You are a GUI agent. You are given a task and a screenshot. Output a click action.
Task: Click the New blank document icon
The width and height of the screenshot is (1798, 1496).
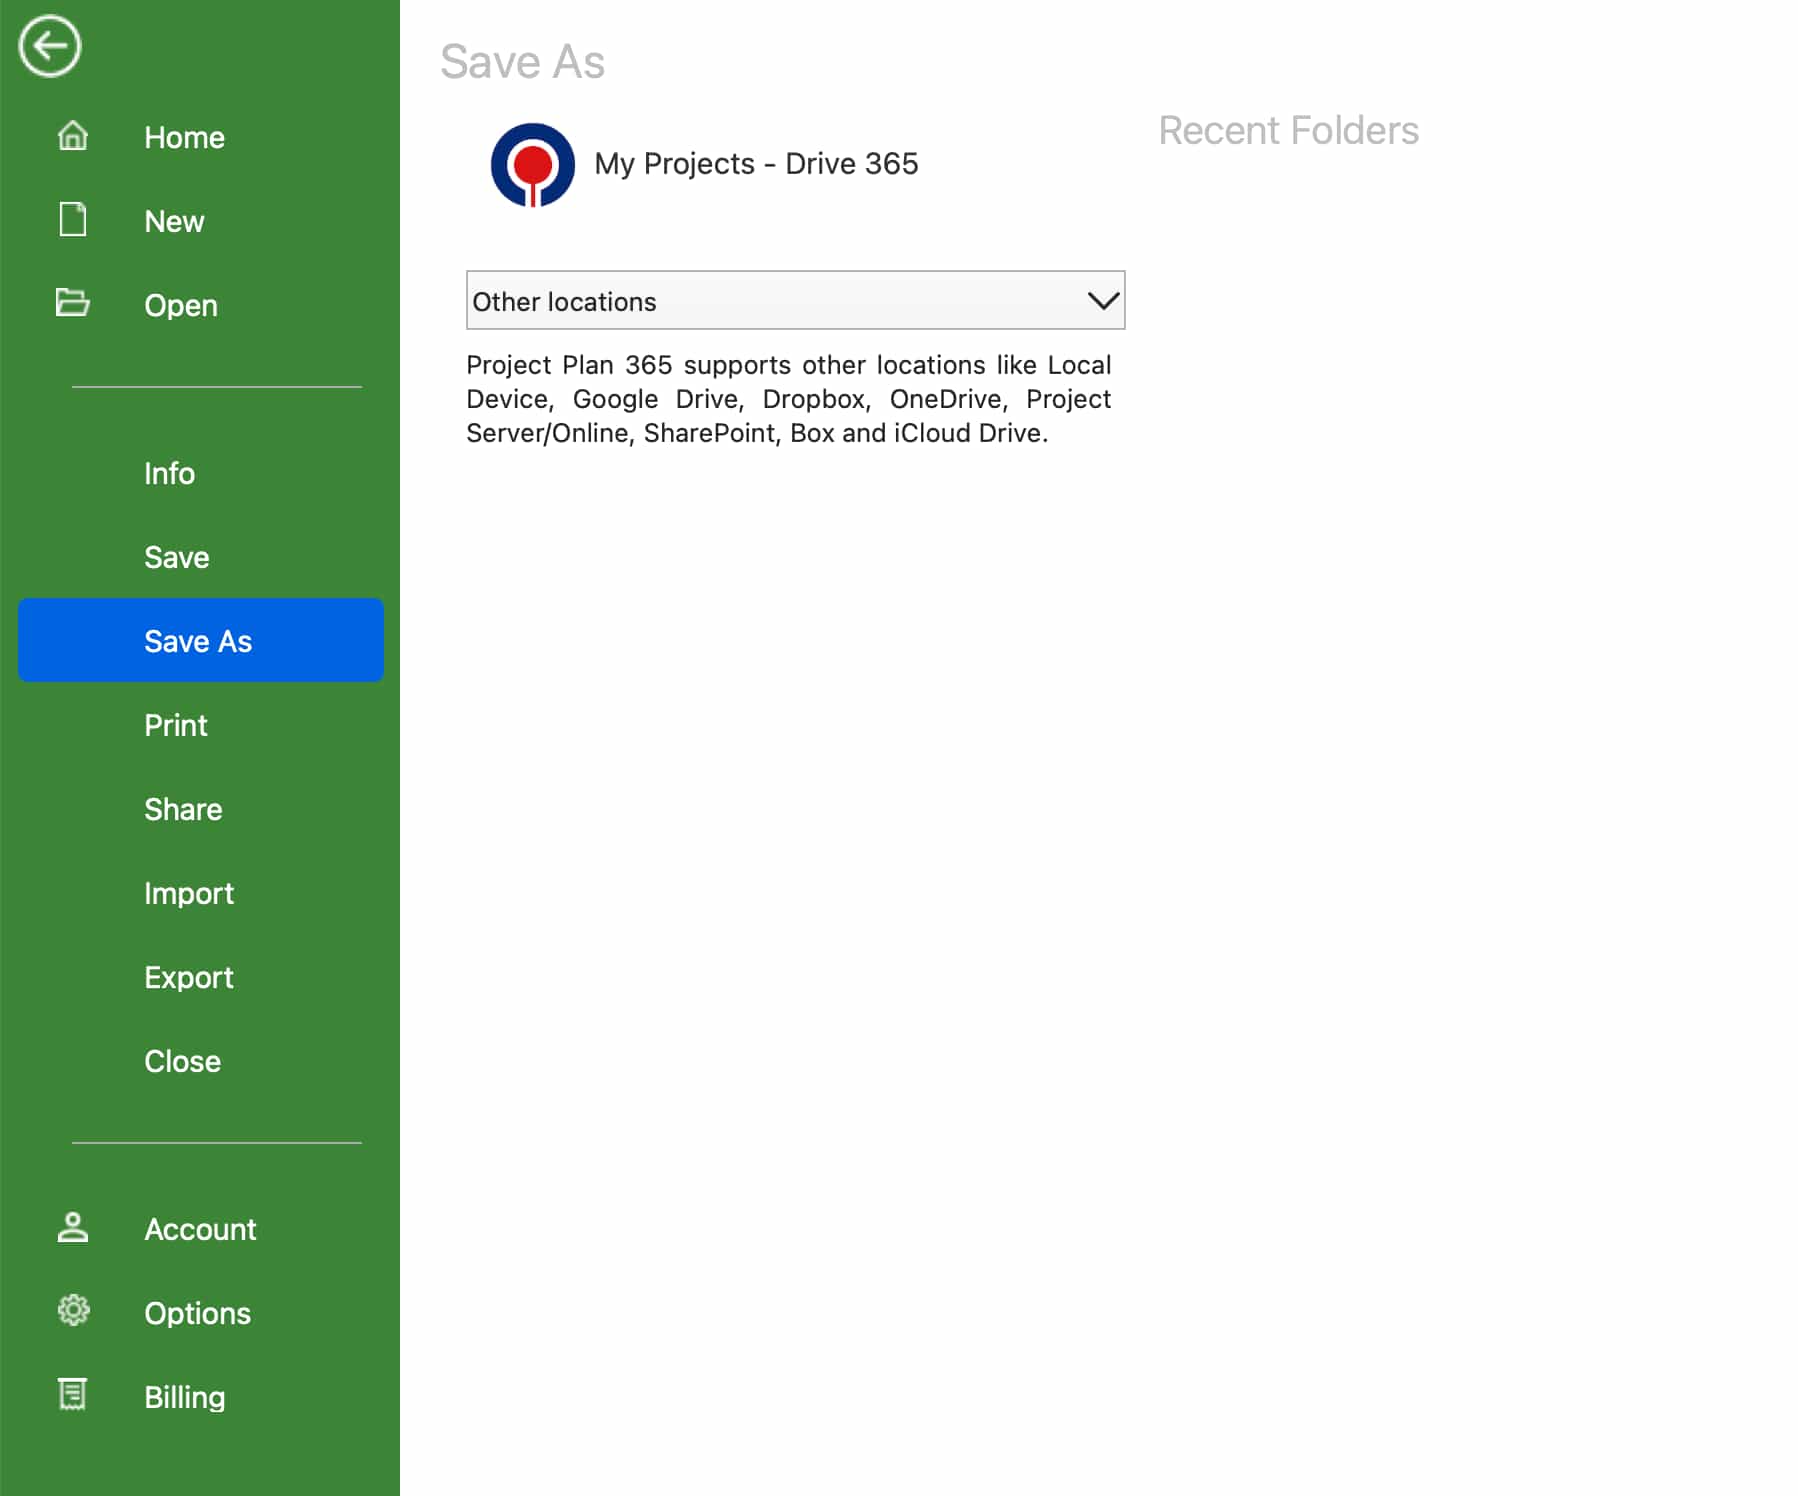click(73, 220)
